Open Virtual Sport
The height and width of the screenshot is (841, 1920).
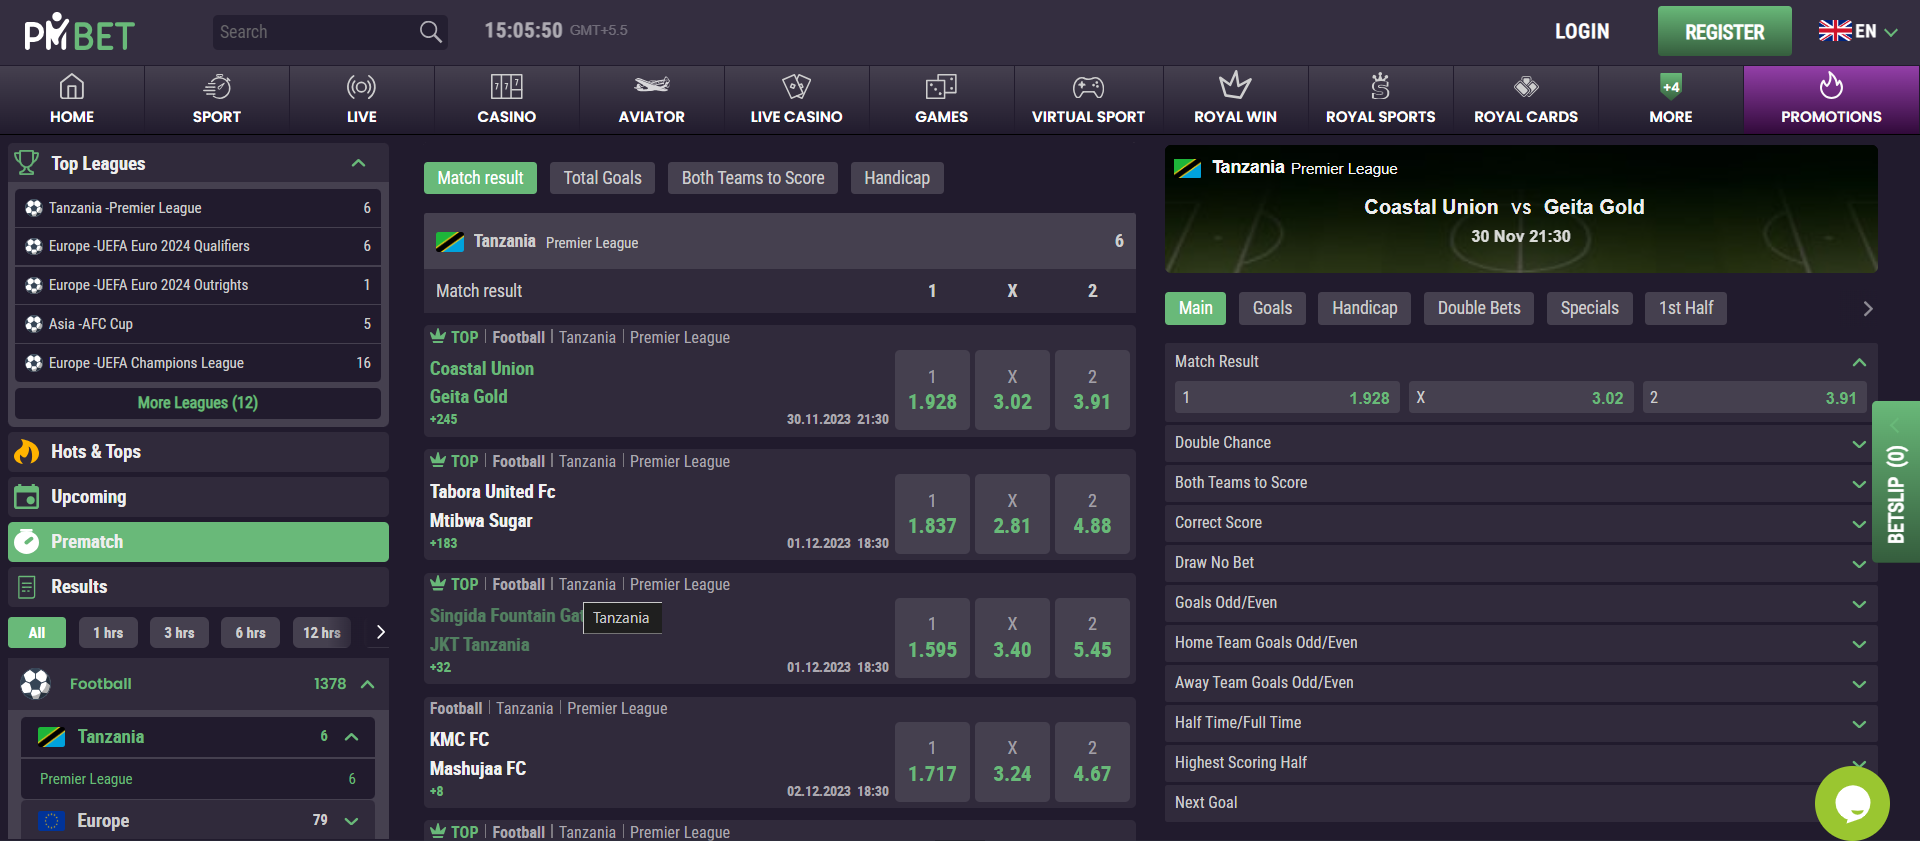1088,100
